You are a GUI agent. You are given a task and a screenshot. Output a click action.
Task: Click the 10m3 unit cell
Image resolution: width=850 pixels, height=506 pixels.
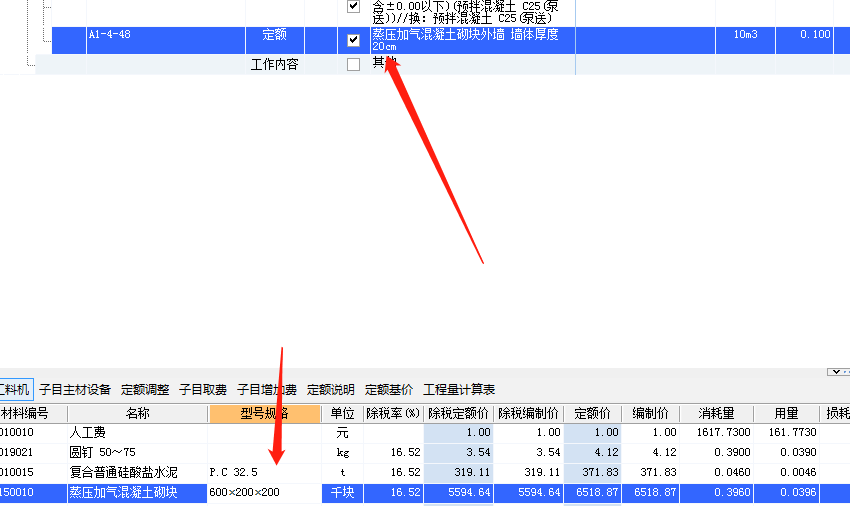pos(745,40)
